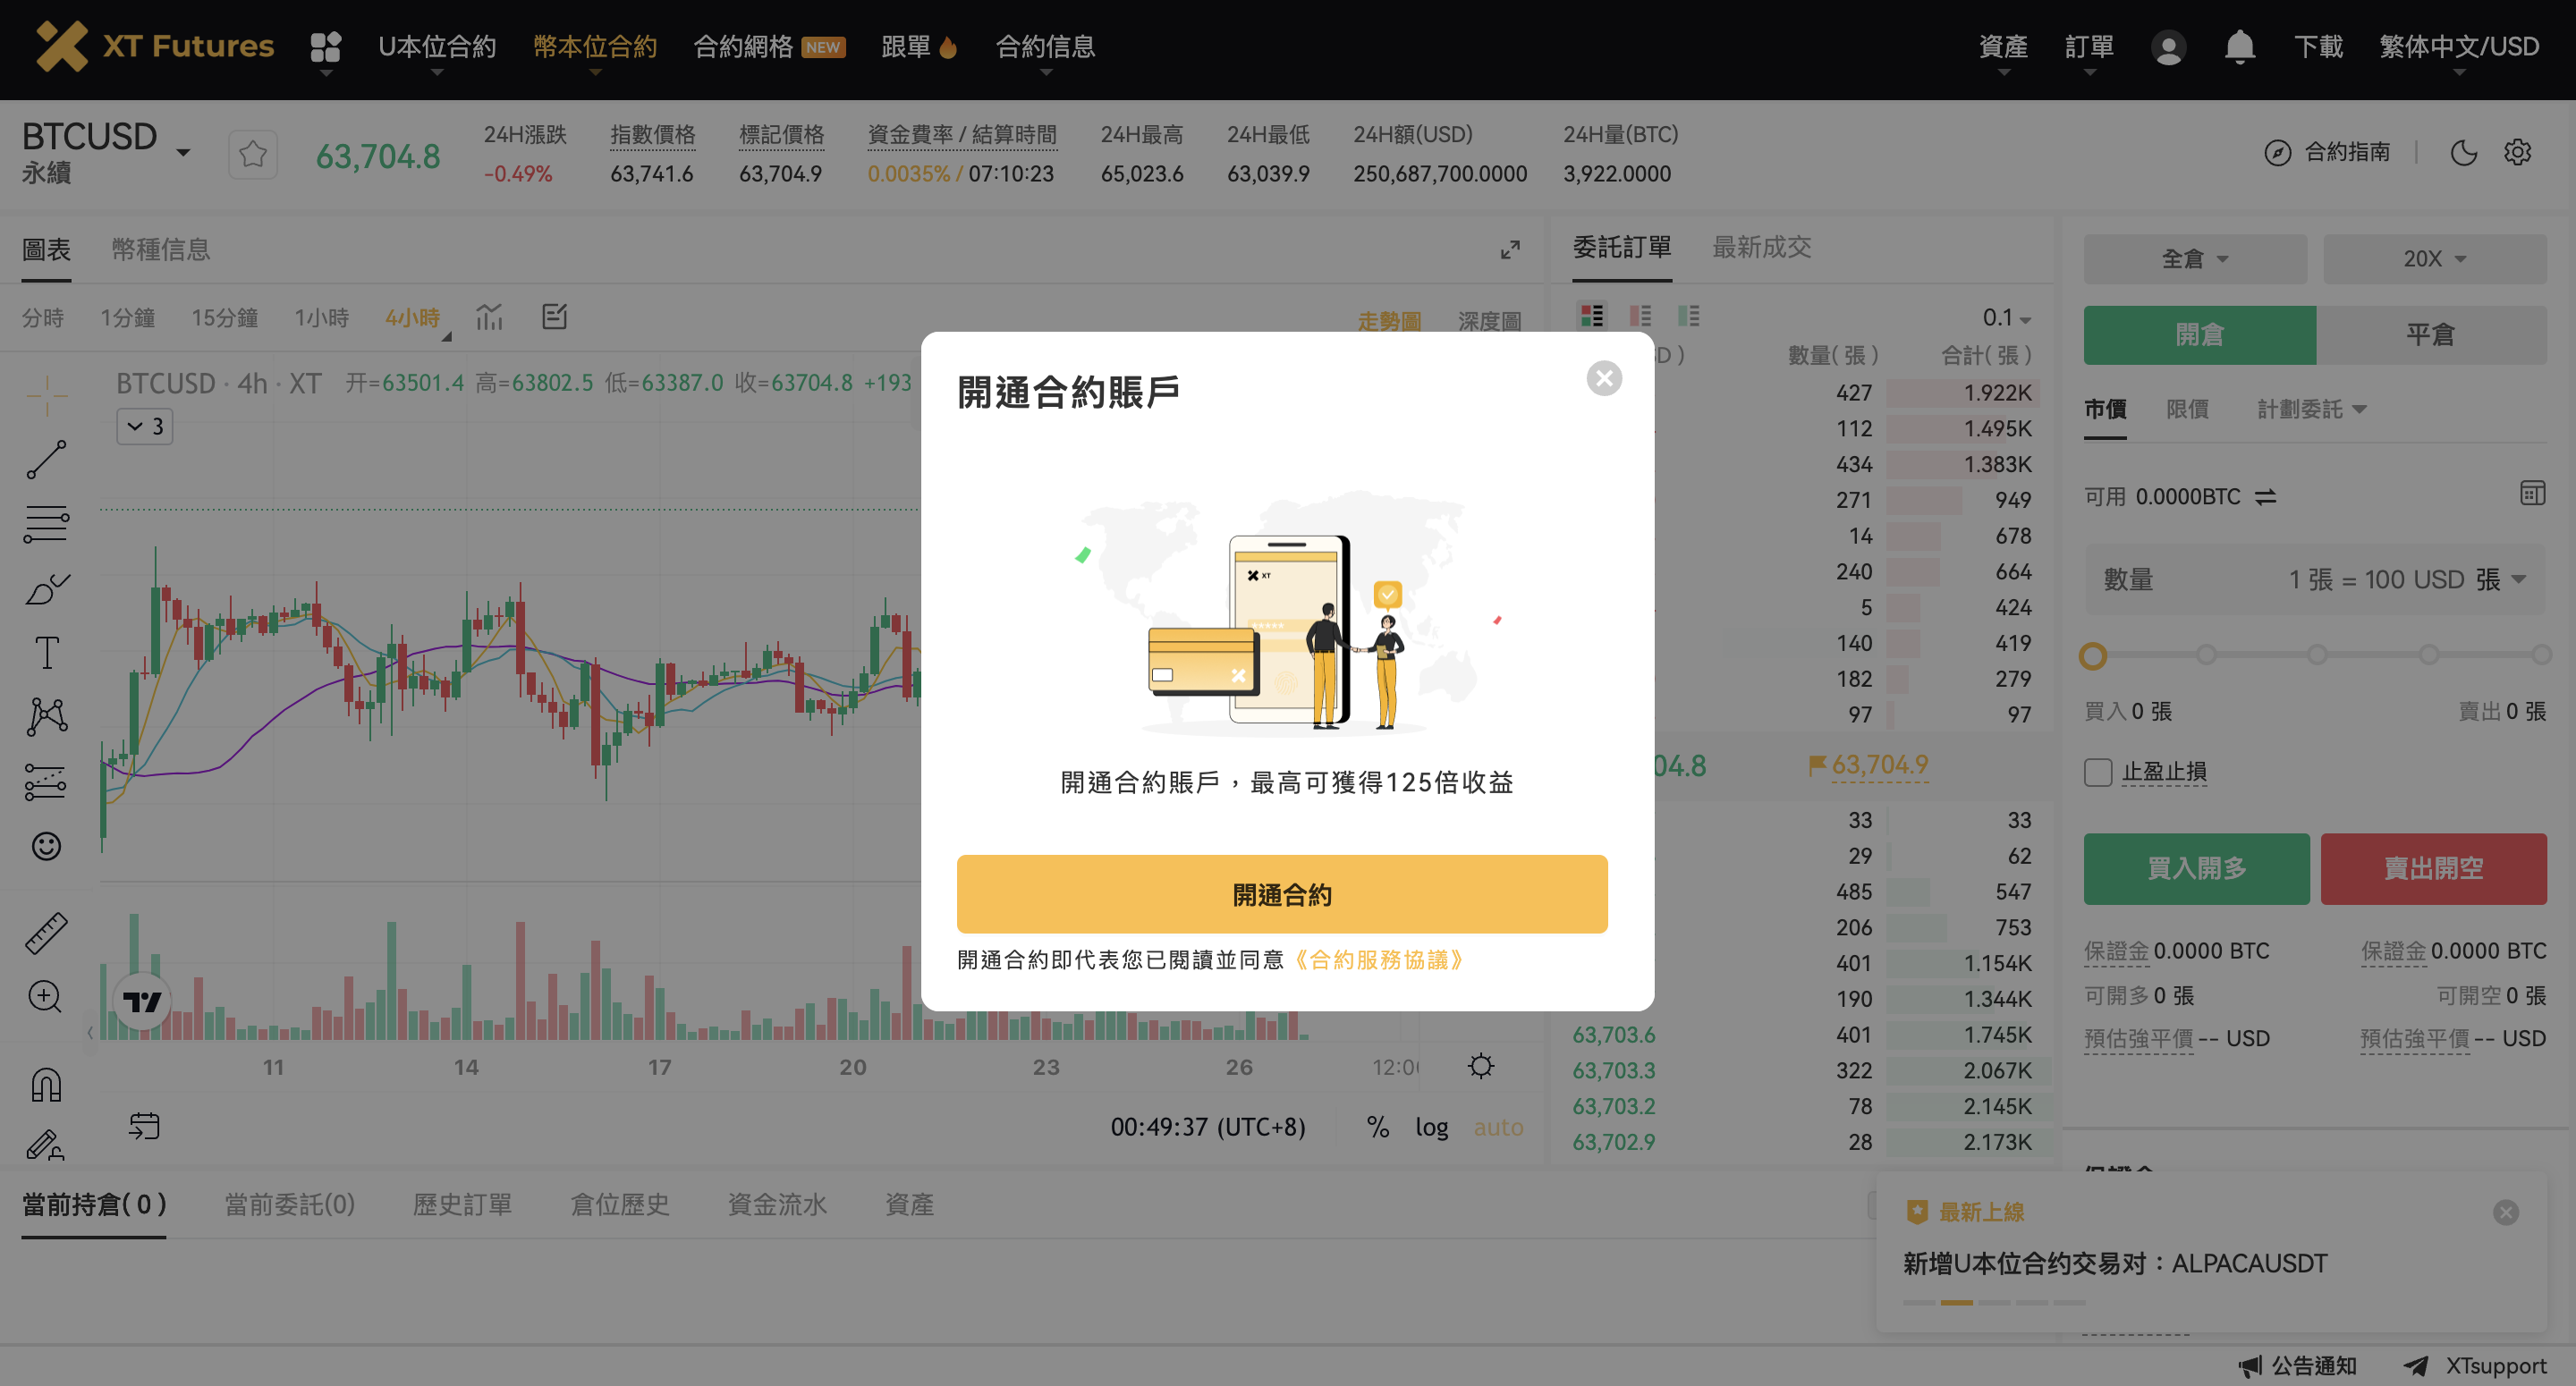Open the calculator icon in order panel
The width and height of the screenshot is (2576, 1386).
click(2532, 493)
